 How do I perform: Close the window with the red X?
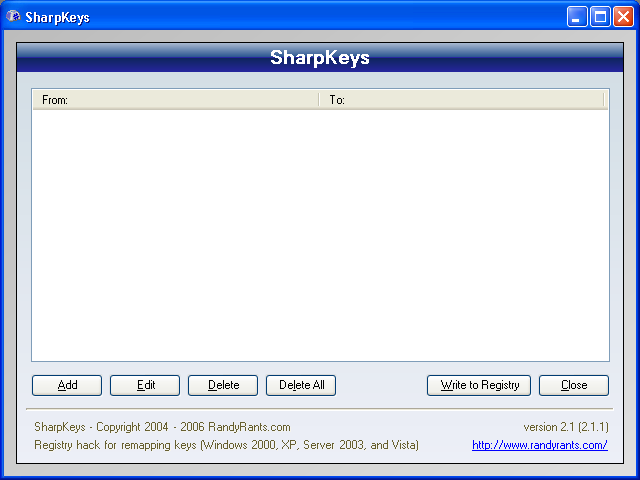(x=623, y=17)
